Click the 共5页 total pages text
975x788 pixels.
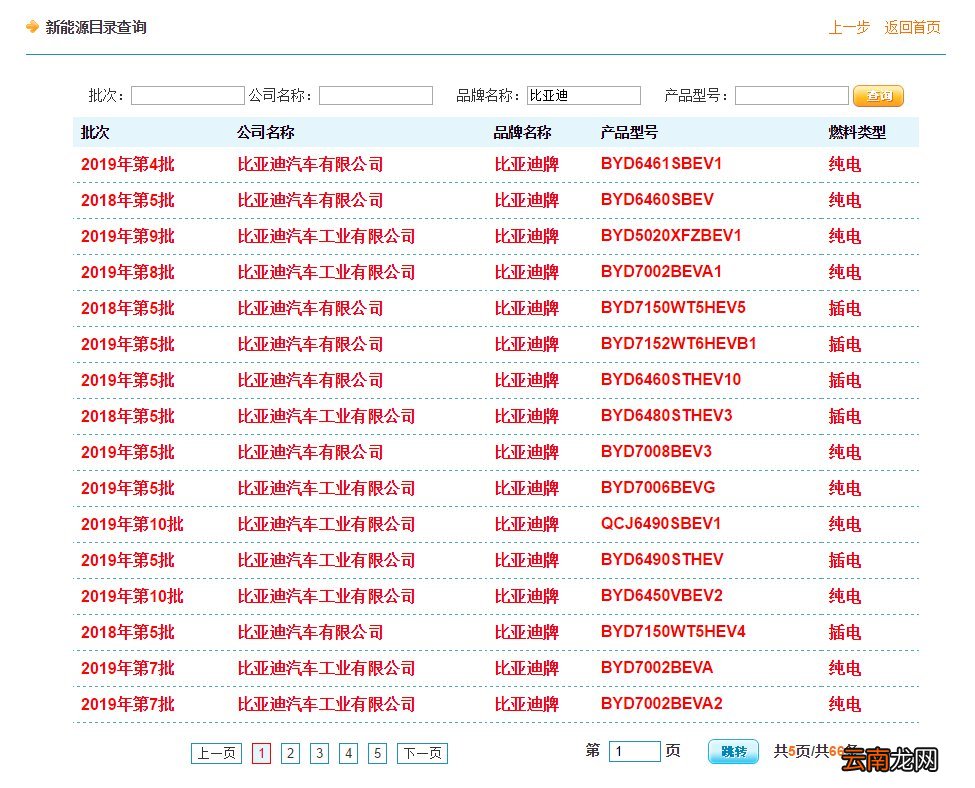[x=792, y=751]
